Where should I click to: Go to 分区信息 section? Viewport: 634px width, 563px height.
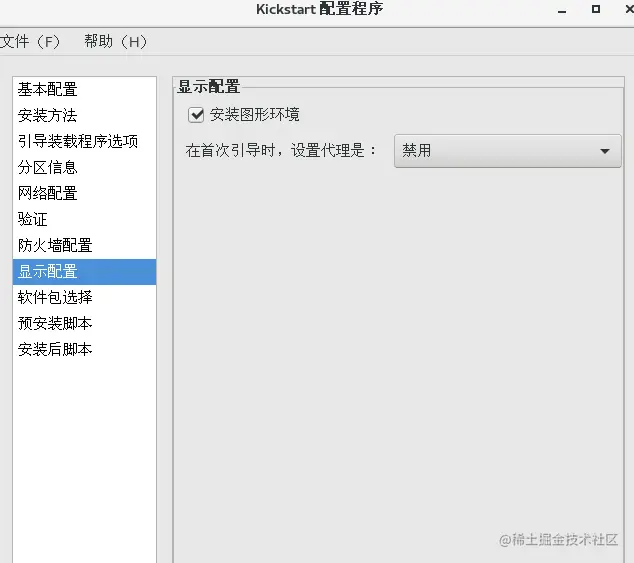click(x=85, y=167)
